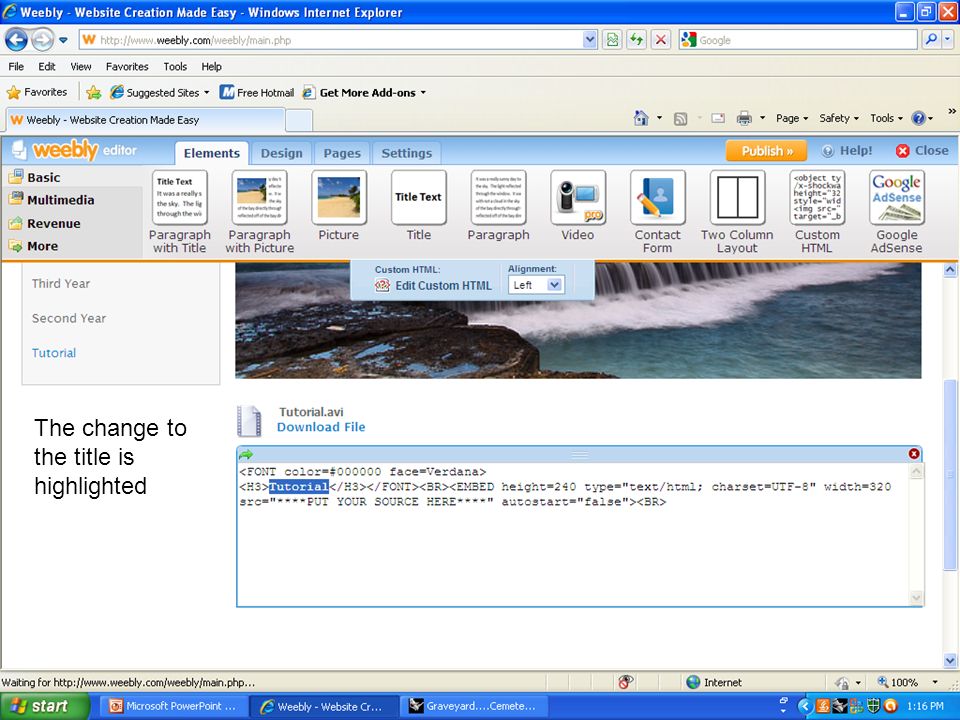Open the recent pages dropdown arrow
The width and height of the screenshot is (960, 720).
pos(63,40)
